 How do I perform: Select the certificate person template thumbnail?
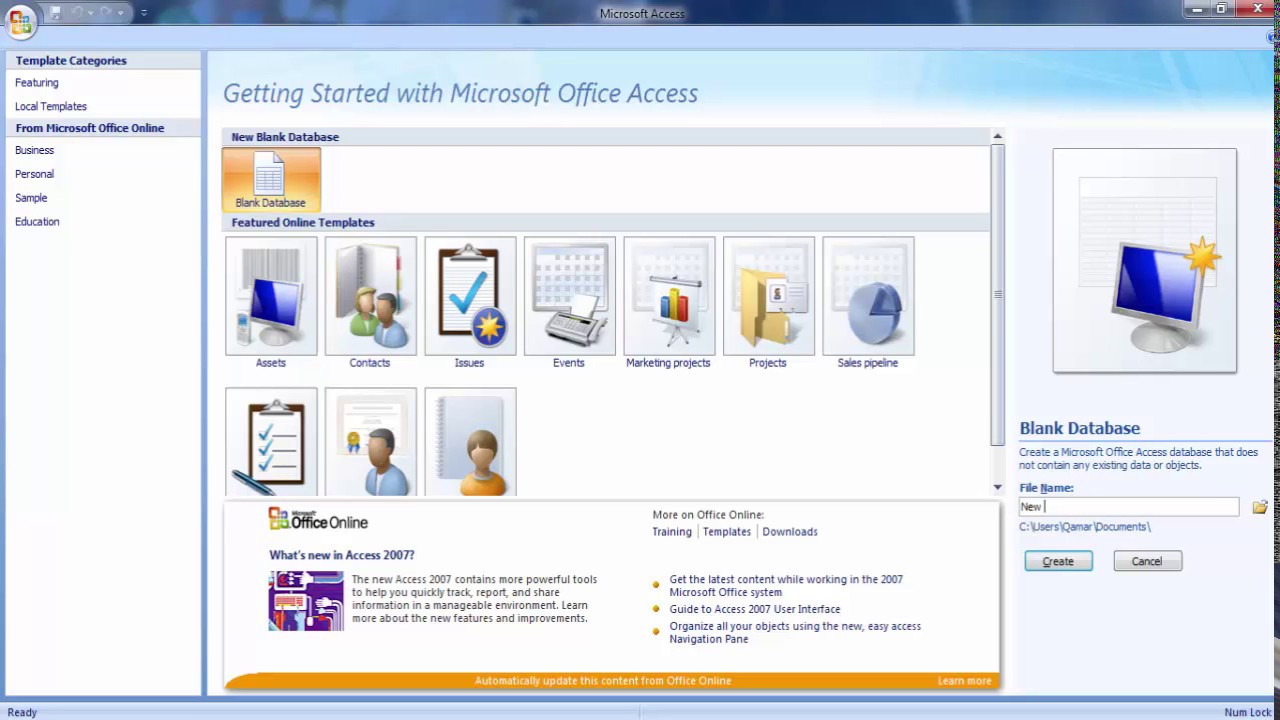click(370, 441)
